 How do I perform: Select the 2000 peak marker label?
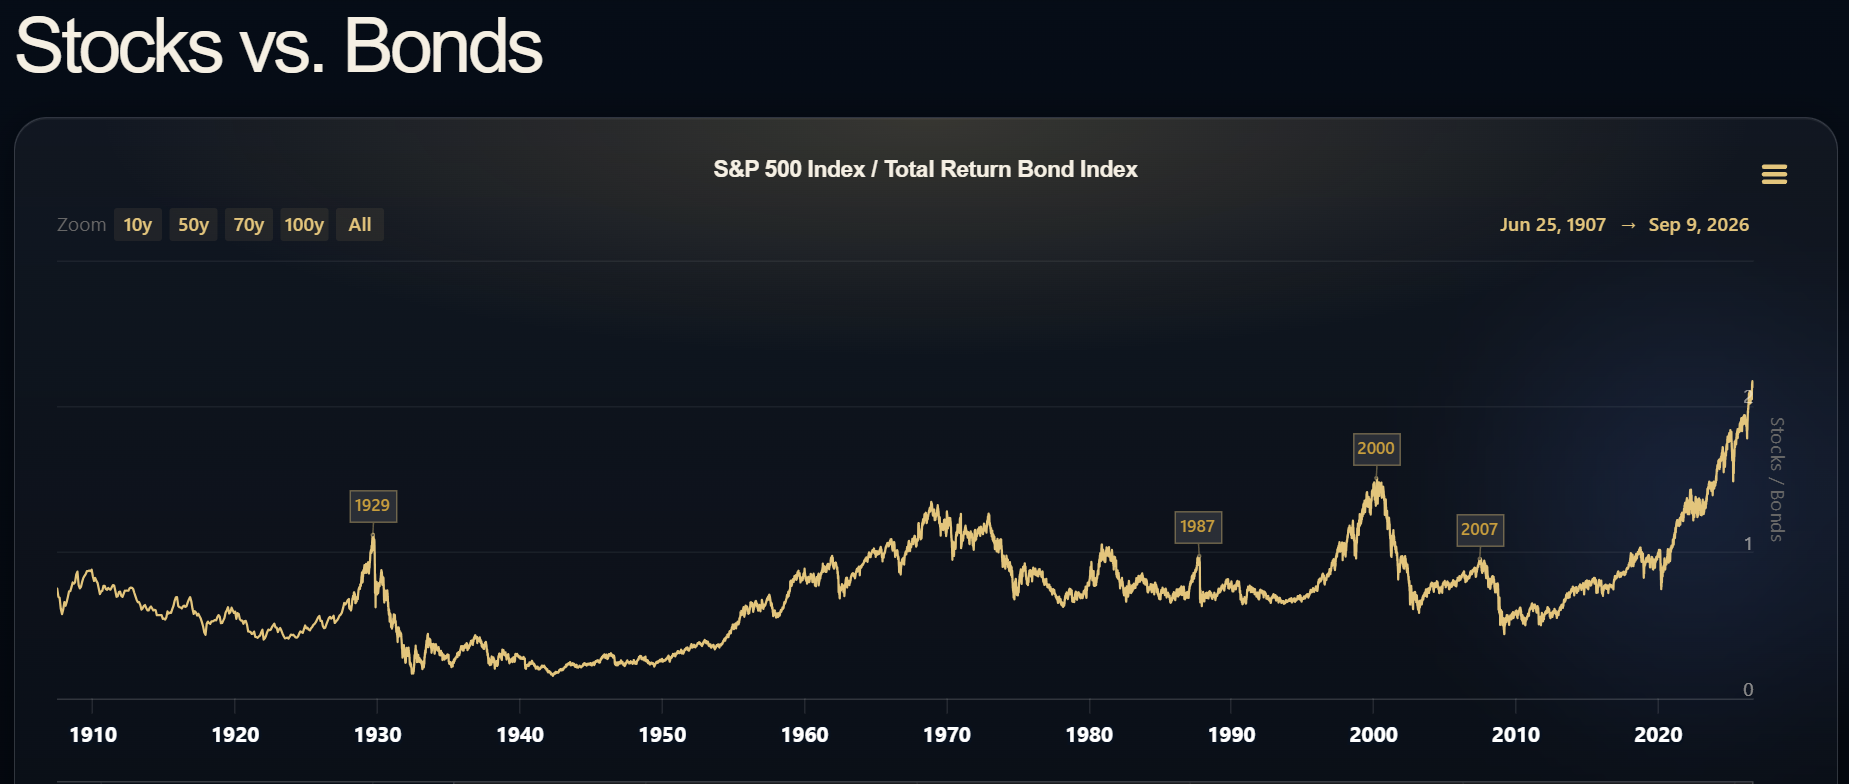(1376, 449)
